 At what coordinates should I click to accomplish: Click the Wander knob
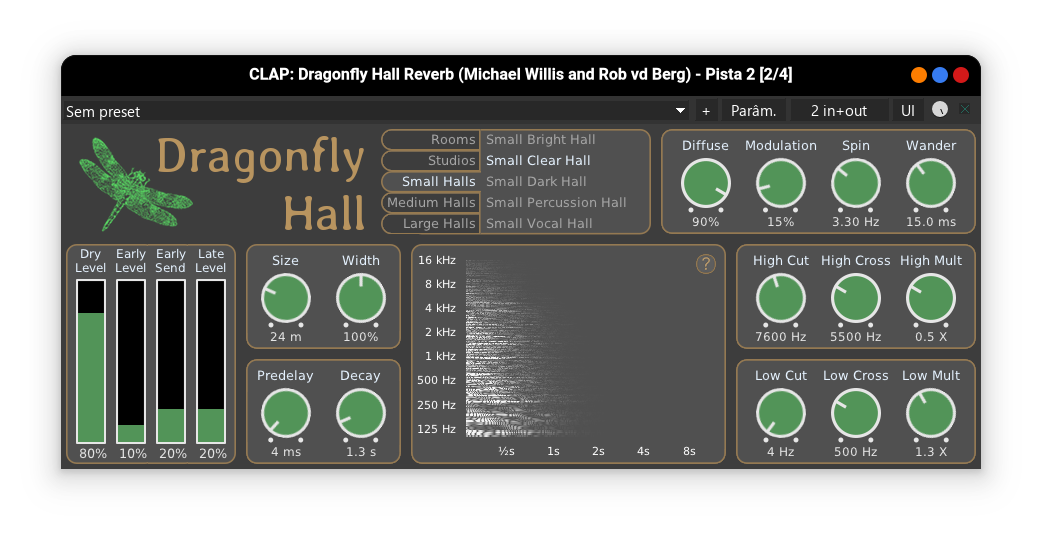930,183
